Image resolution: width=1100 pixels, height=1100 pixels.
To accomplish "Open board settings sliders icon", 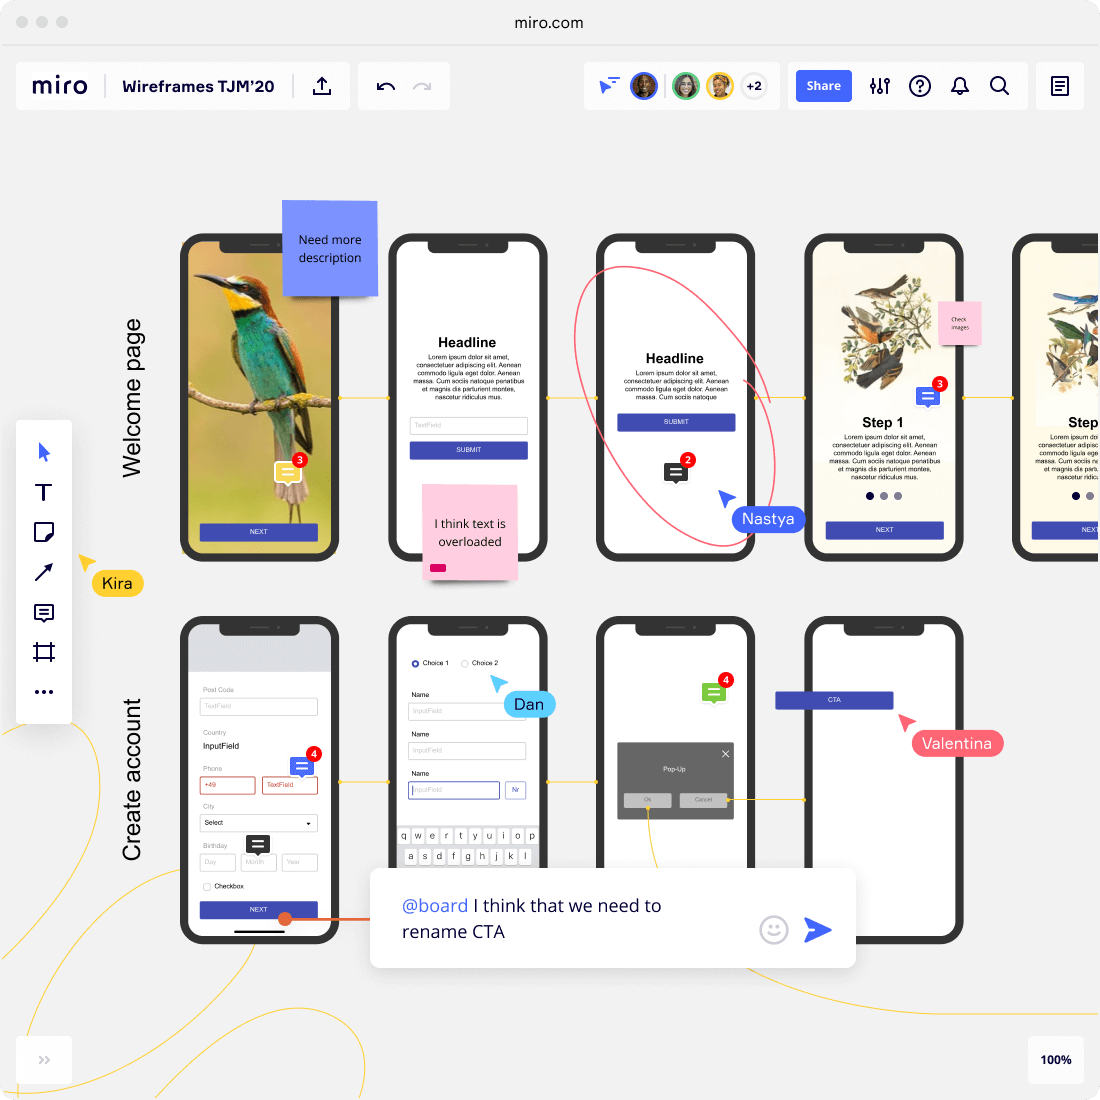I will click(x=880, y=86).
